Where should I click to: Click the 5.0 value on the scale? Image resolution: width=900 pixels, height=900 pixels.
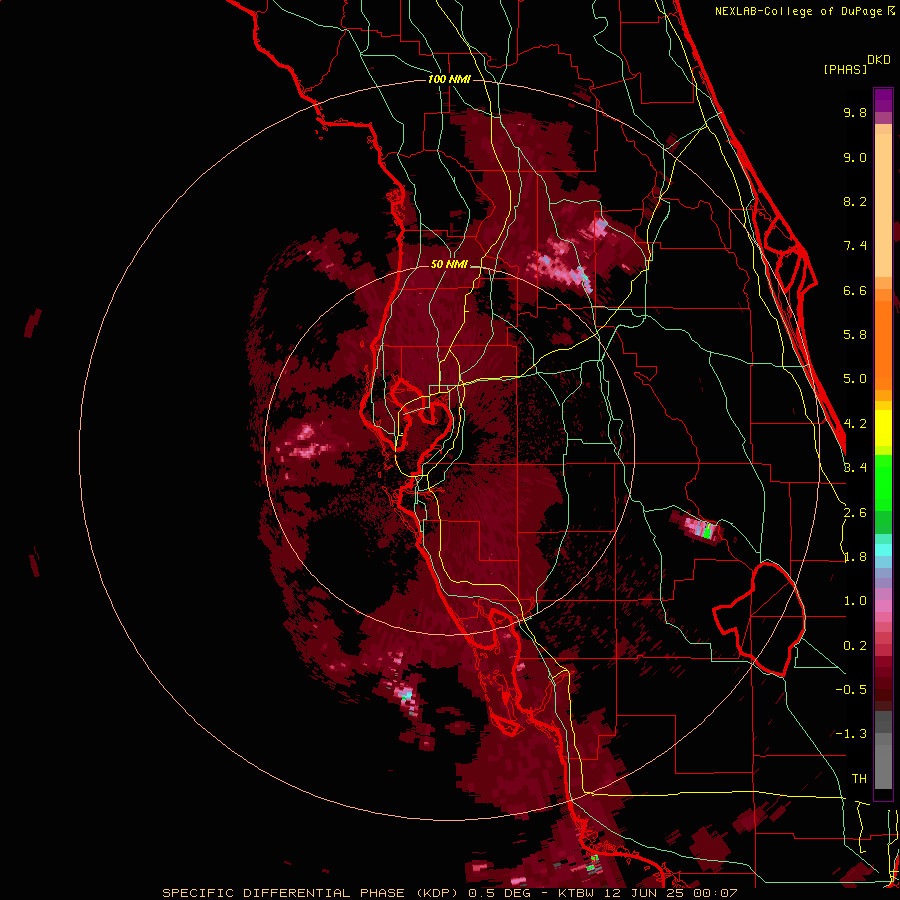coord(855,379)
